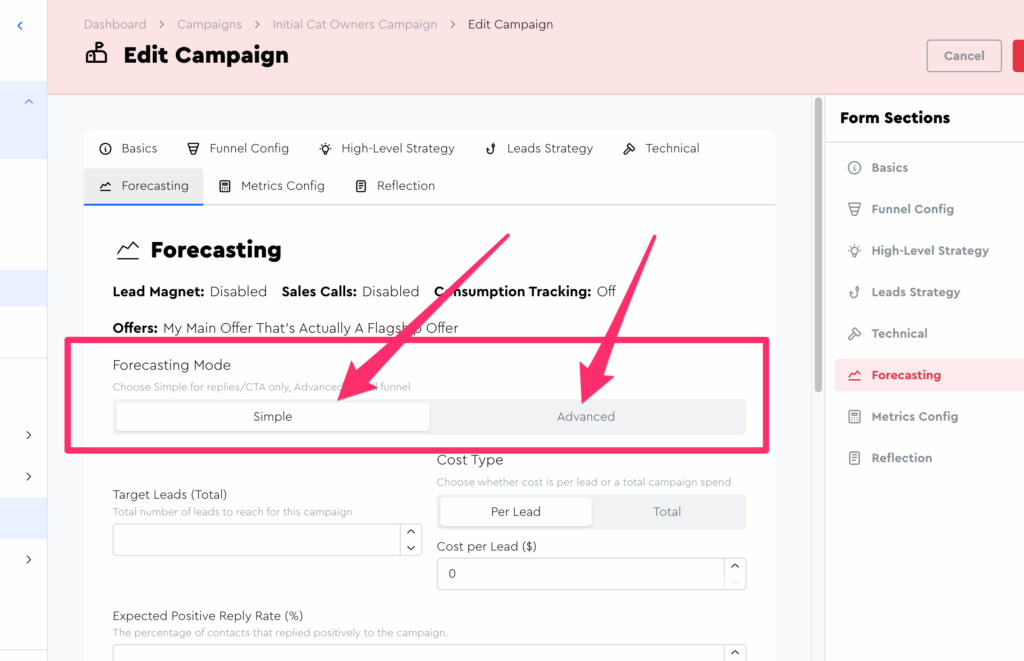The height and width of the screenshot is (661, 1024).
Task: Switch Forecasting Mode to Advanced
Action: point(586,416)
